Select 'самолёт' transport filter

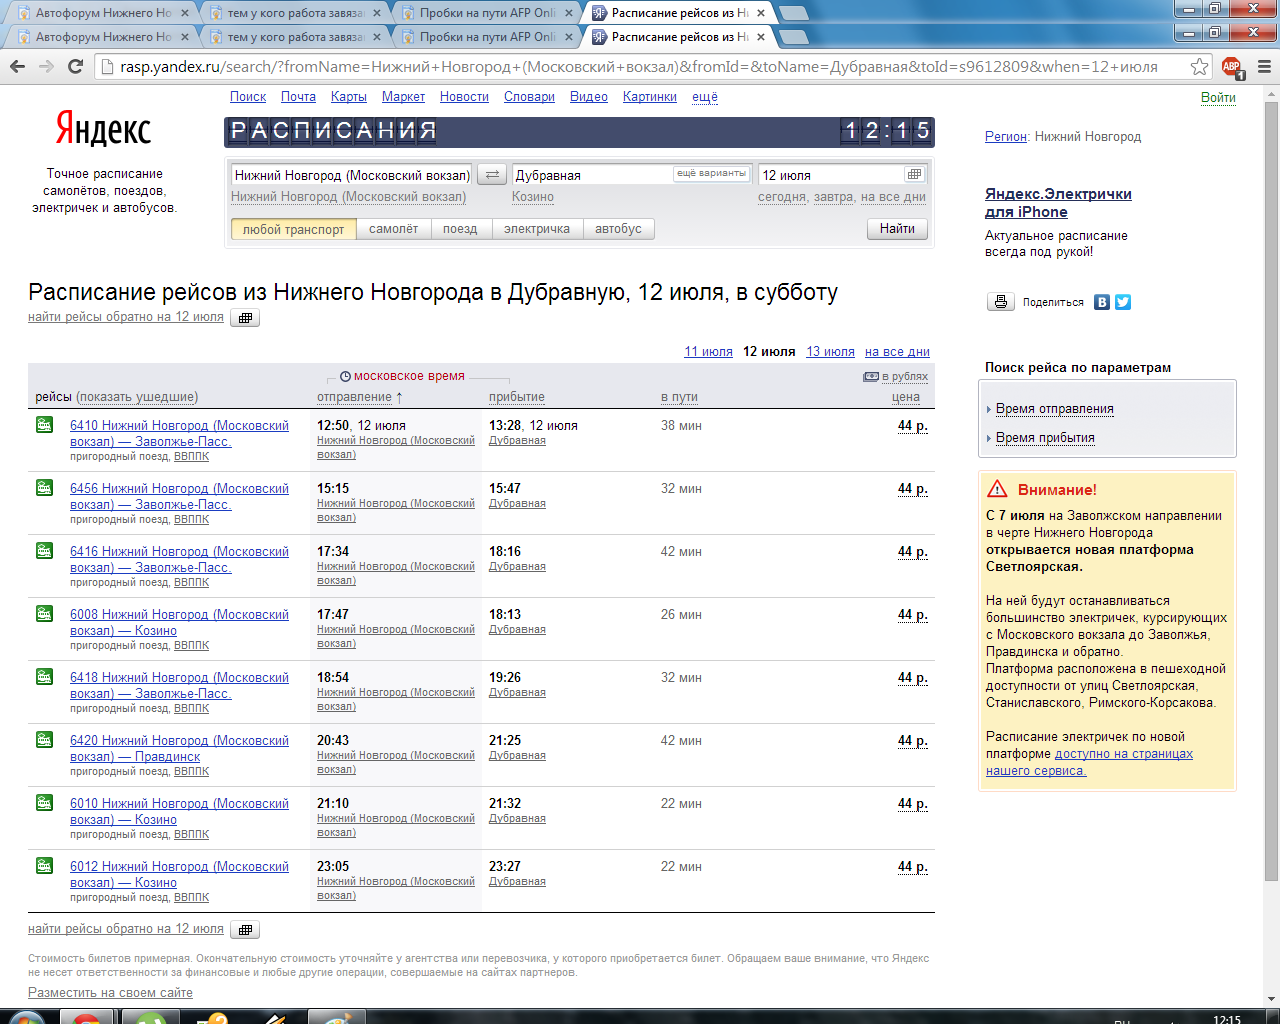393,229
